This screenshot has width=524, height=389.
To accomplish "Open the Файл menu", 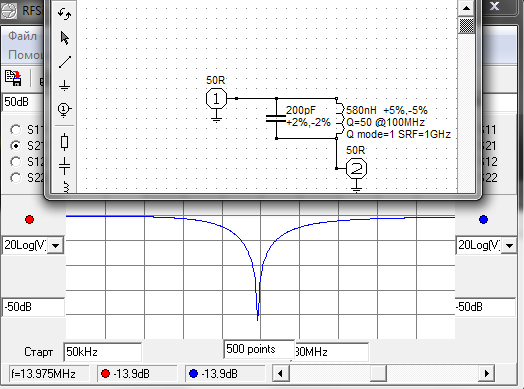I will pos(22,36).
